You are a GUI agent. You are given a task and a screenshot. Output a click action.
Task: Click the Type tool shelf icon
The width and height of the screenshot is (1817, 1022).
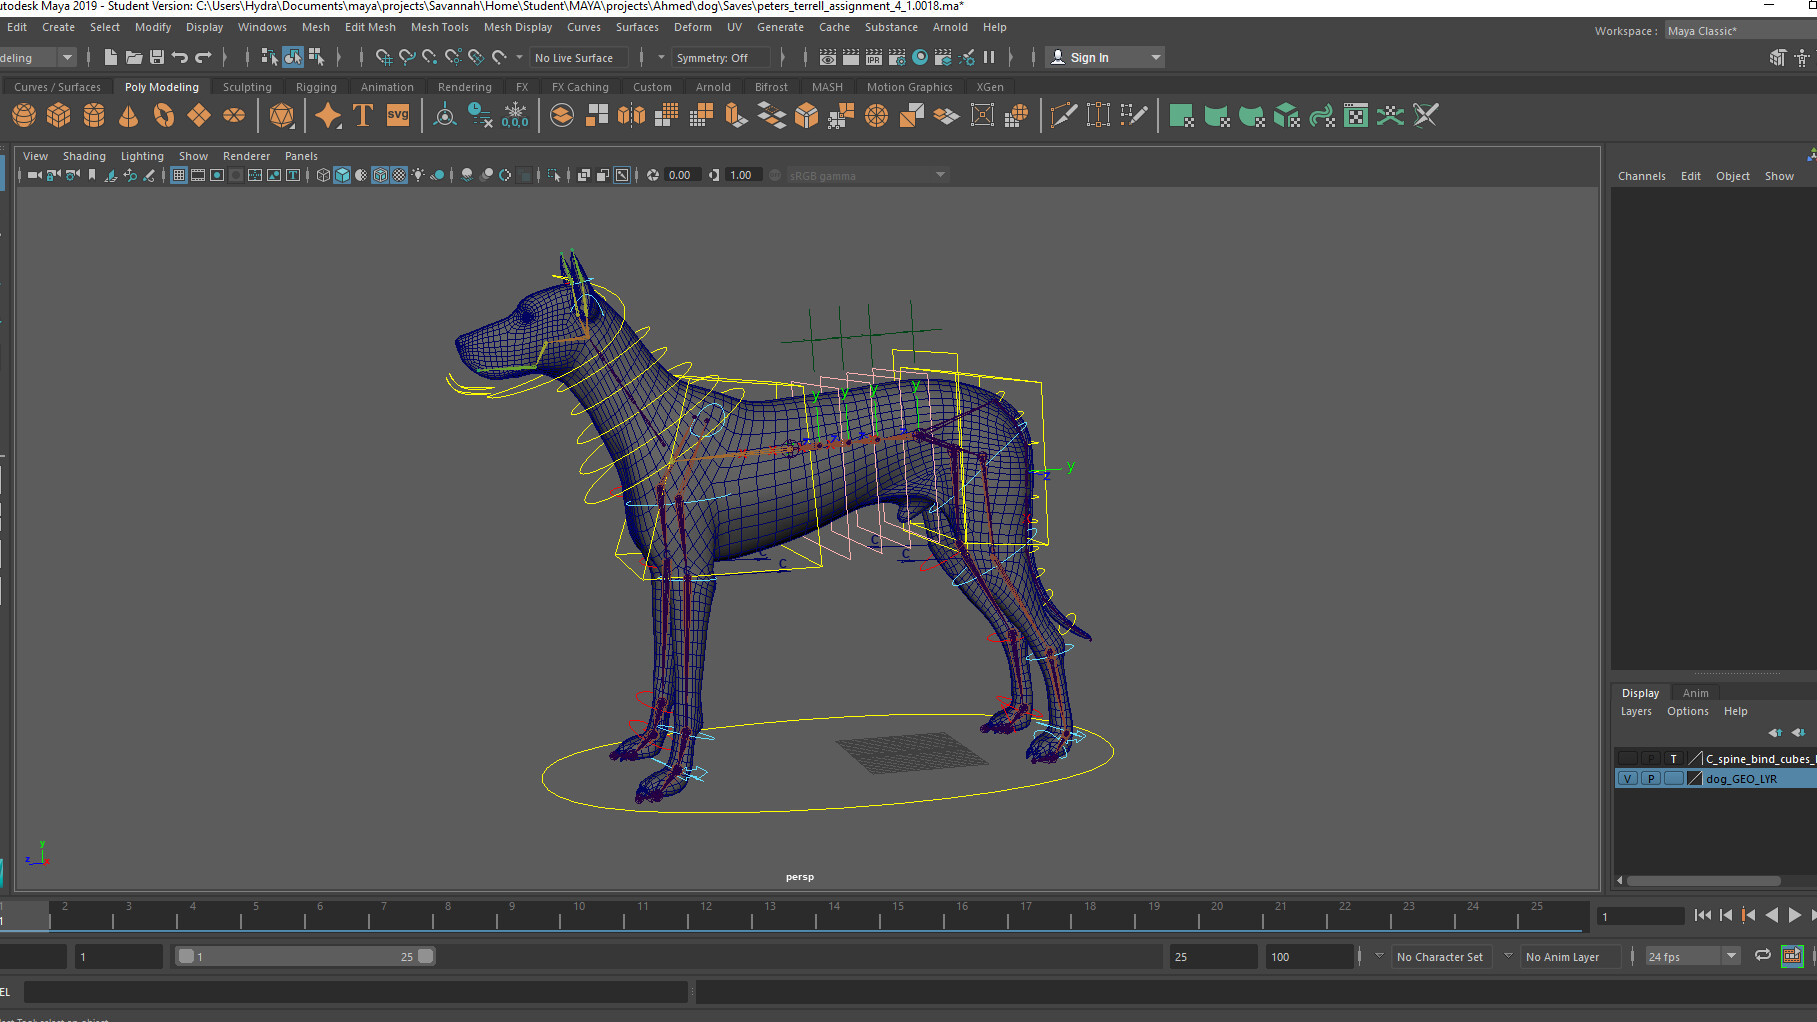(362, 115)
